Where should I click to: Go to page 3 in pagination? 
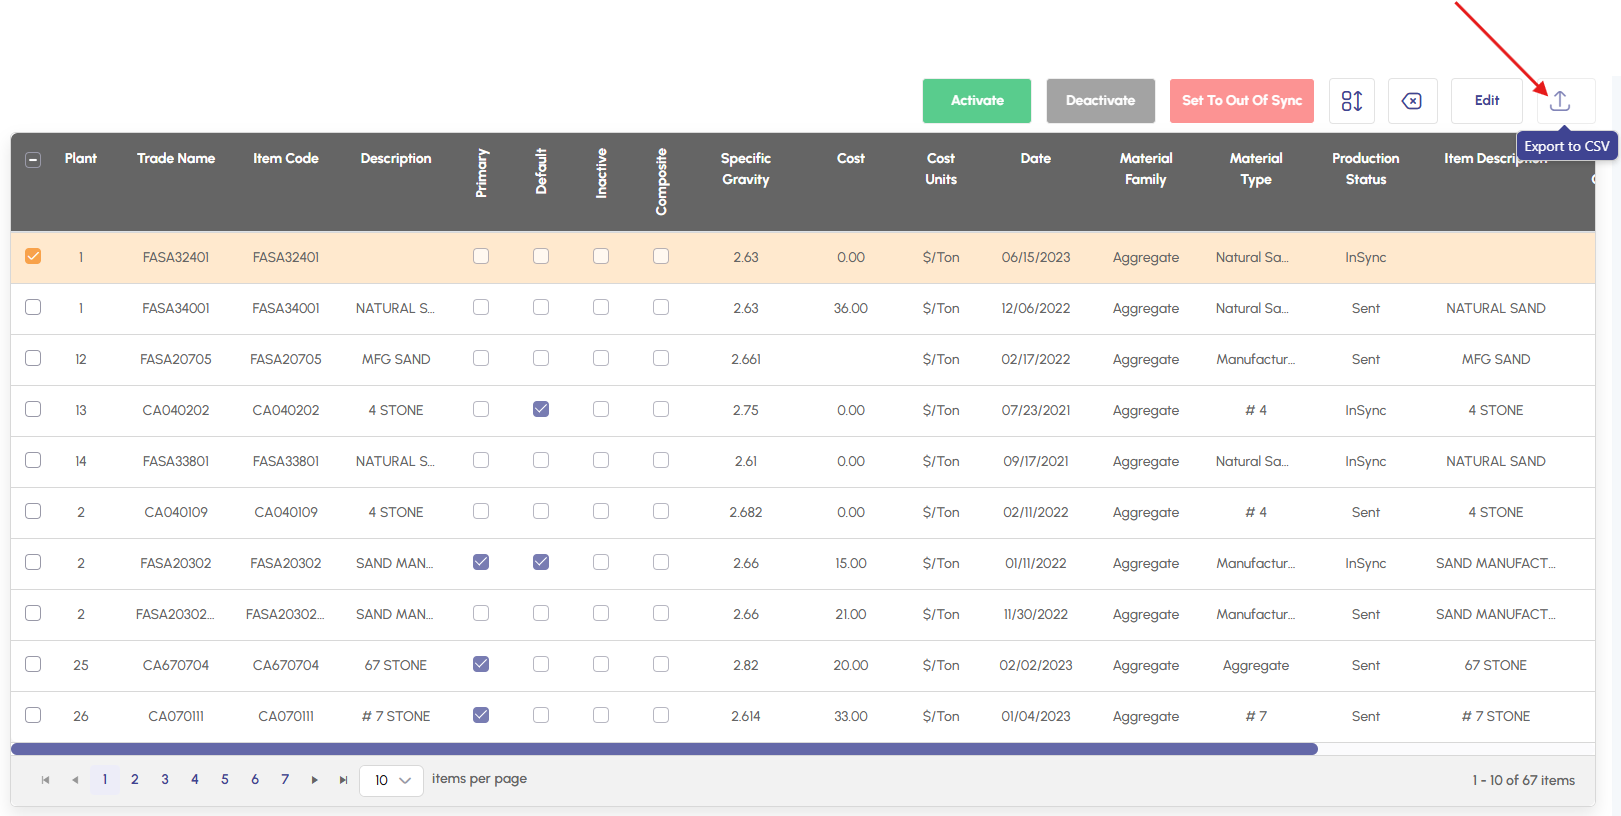tap(165, 779)
